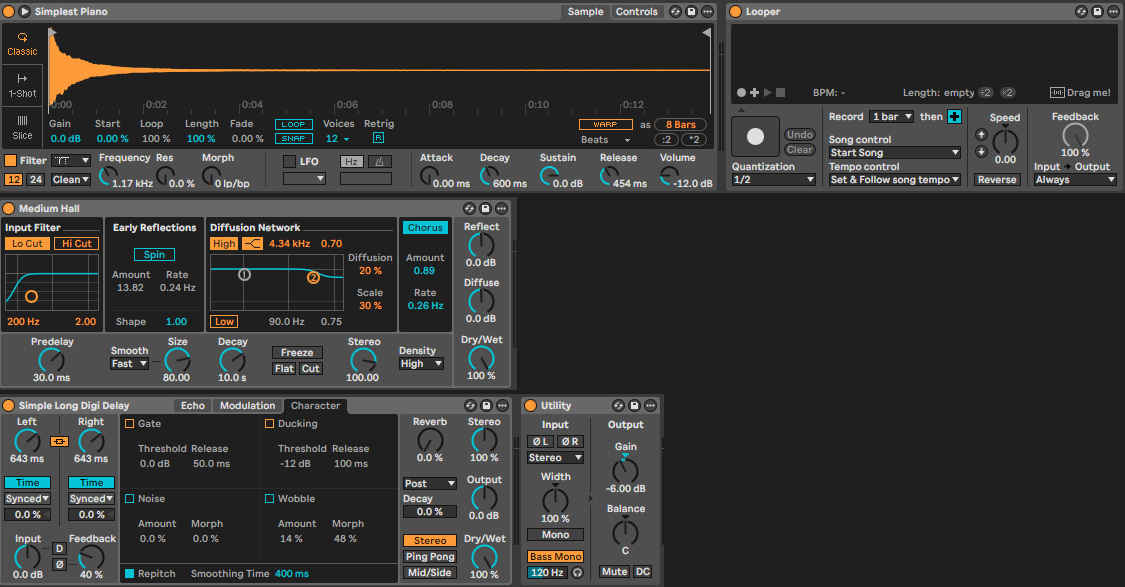Open Looper Record 1 bar dropdown
Screen dimensions: 1125x587
(892, 117)
